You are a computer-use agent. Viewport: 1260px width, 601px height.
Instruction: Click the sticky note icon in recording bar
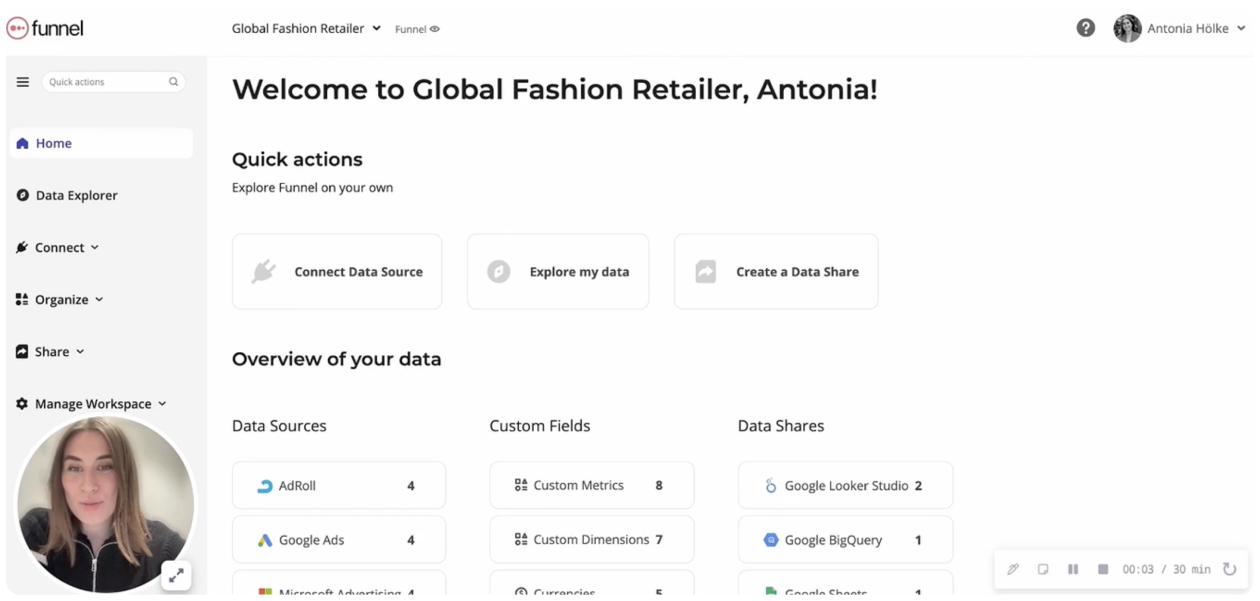coord(1043,569)
